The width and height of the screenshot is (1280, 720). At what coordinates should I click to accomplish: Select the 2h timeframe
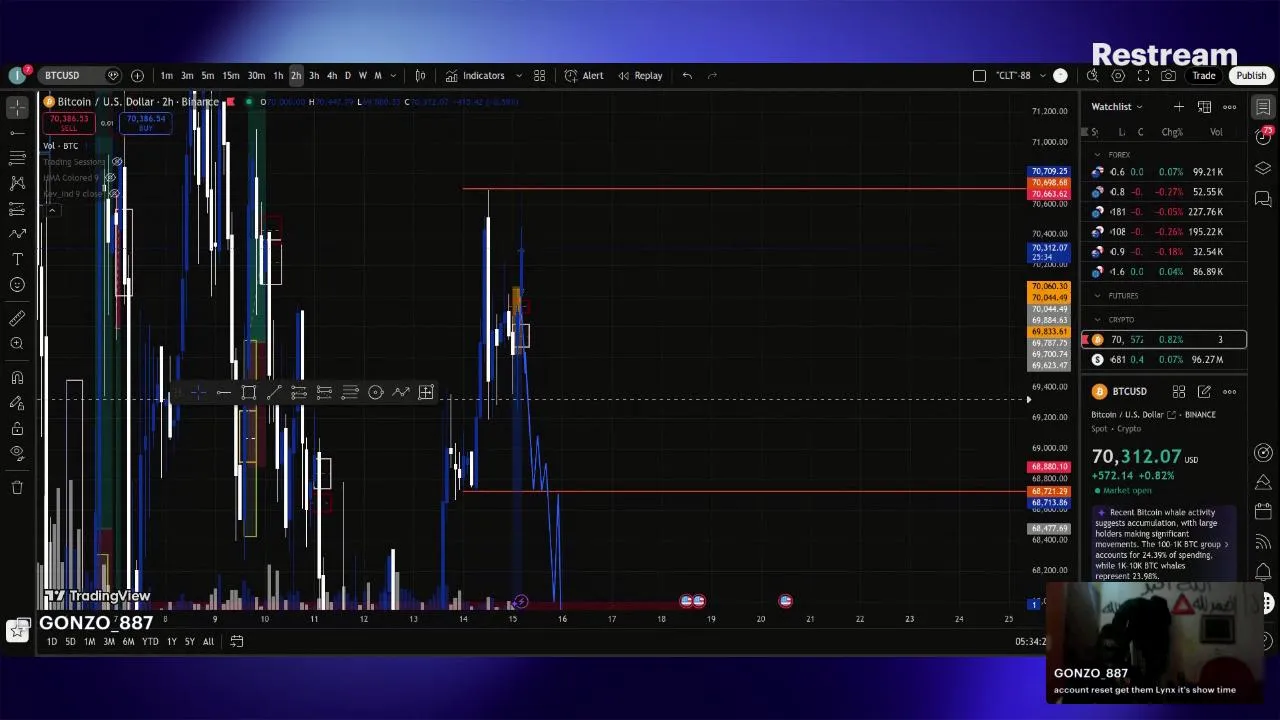tap(296, 75)
